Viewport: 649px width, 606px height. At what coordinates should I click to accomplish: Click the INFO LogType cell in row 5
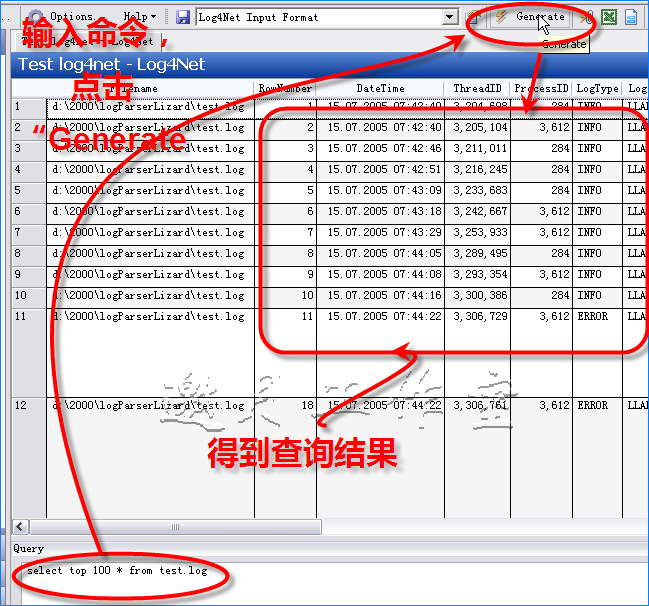pos(597,191)
